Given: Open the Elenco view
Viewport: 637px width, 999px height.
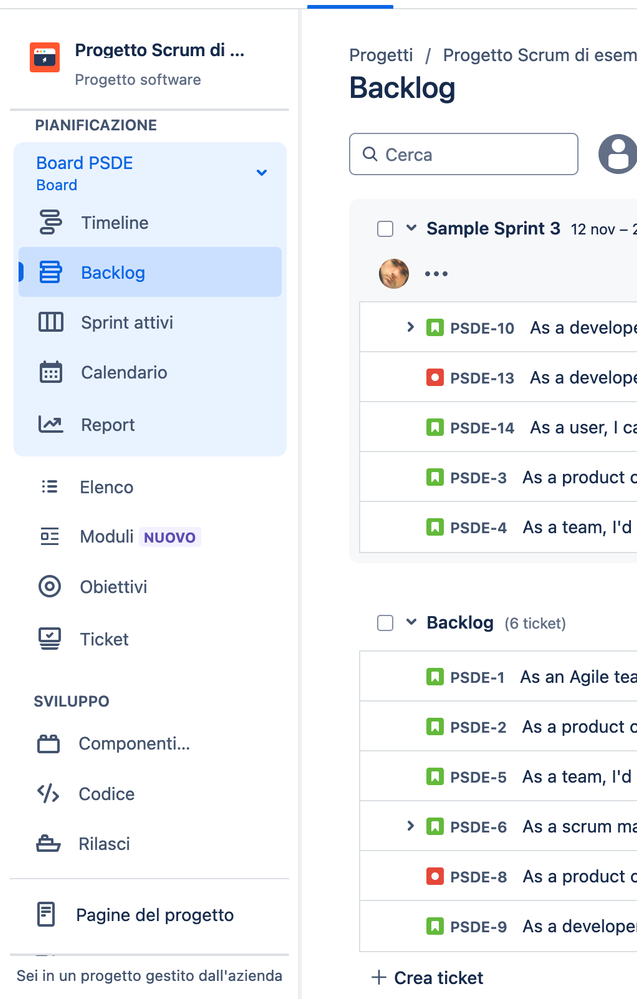Looking at the screenshot, I should [x=106, y=487].
